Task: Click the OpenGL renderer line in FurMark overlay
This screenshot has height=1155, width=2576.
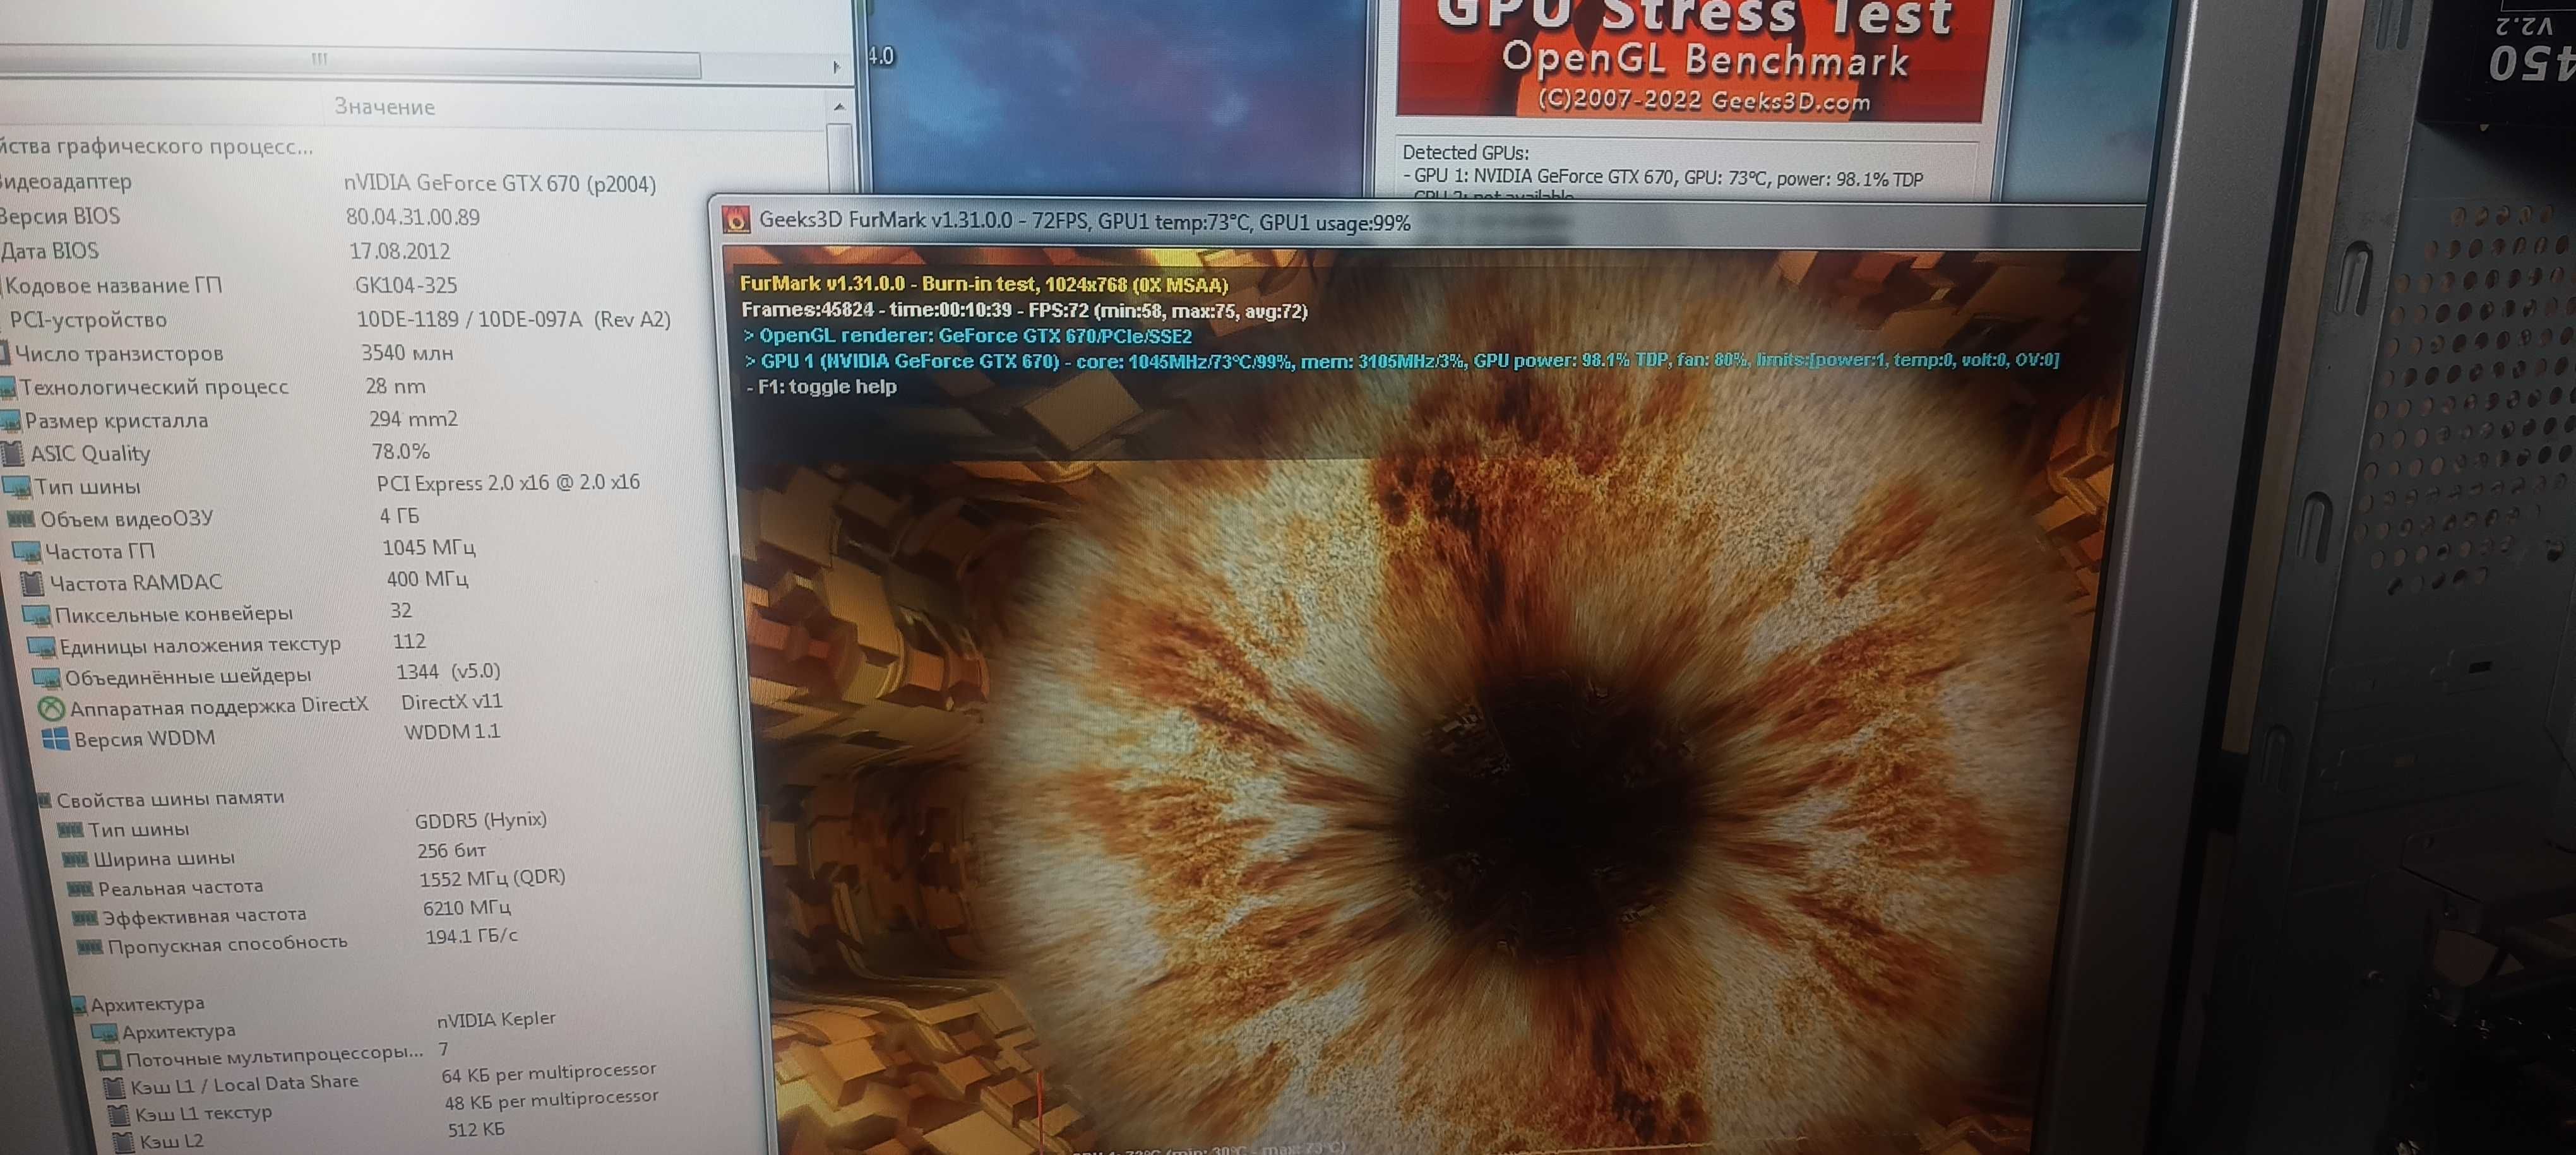Action: (x=967, y=336)
